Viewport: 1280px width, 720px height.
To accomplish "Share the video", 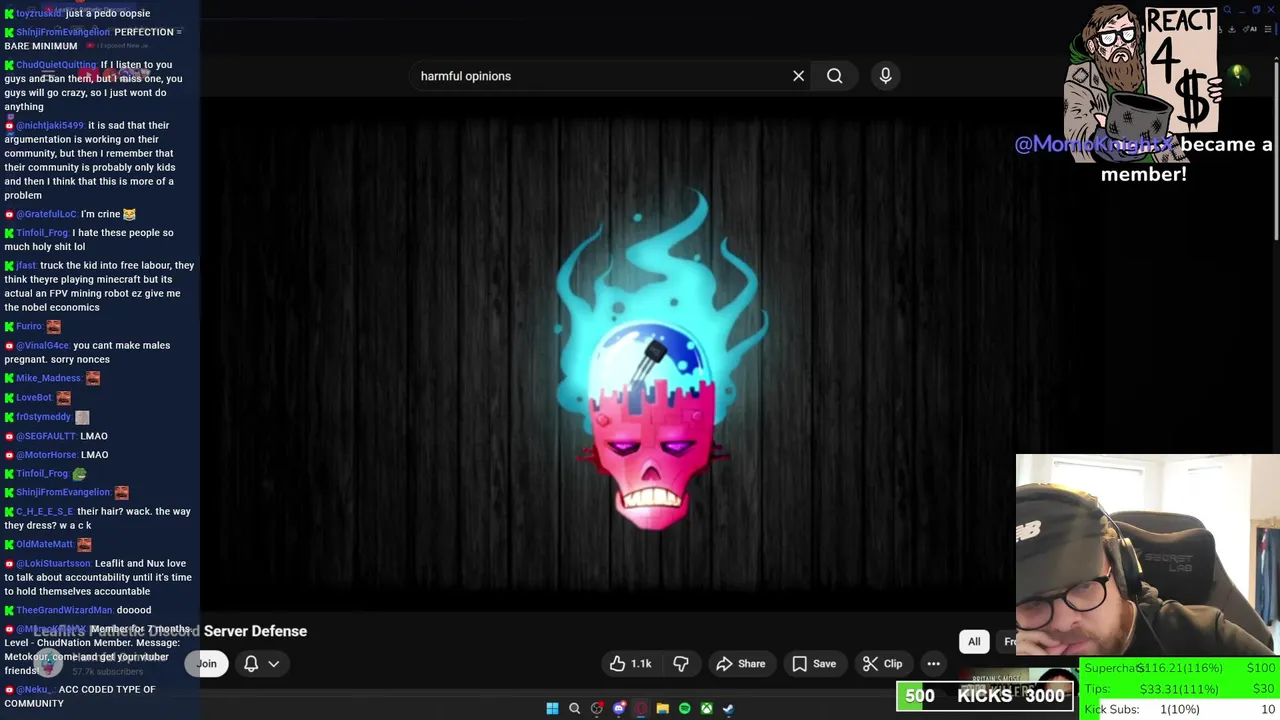I will pos(740,663).
